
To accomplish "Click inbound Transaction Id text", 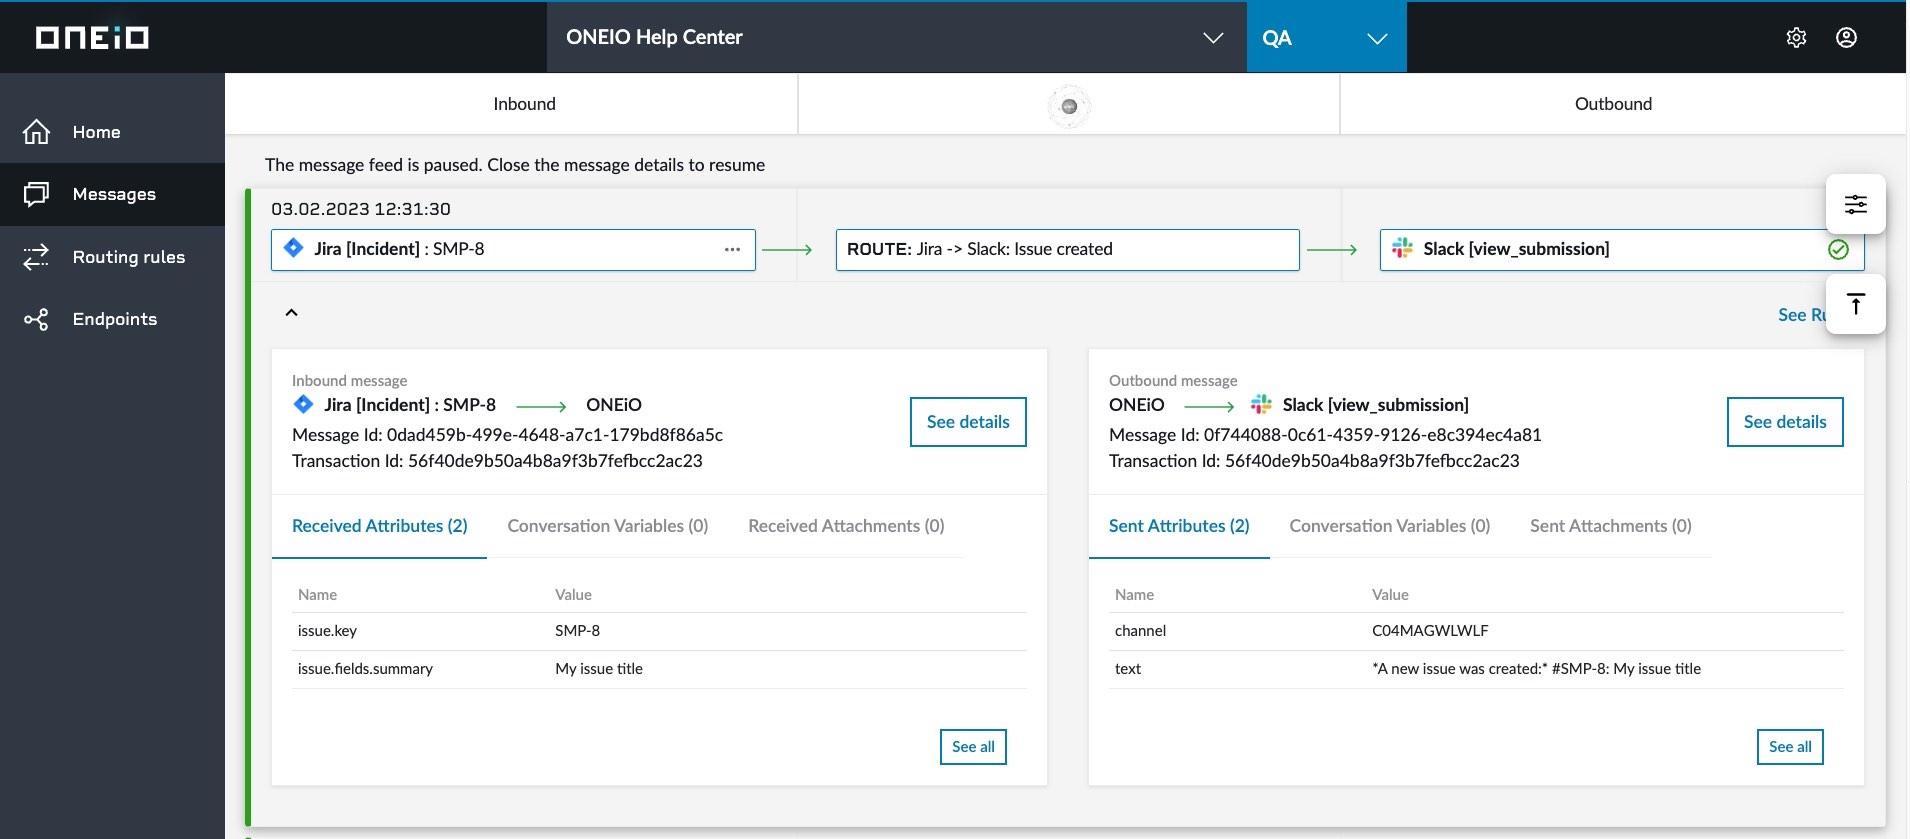I will [497, 461].
